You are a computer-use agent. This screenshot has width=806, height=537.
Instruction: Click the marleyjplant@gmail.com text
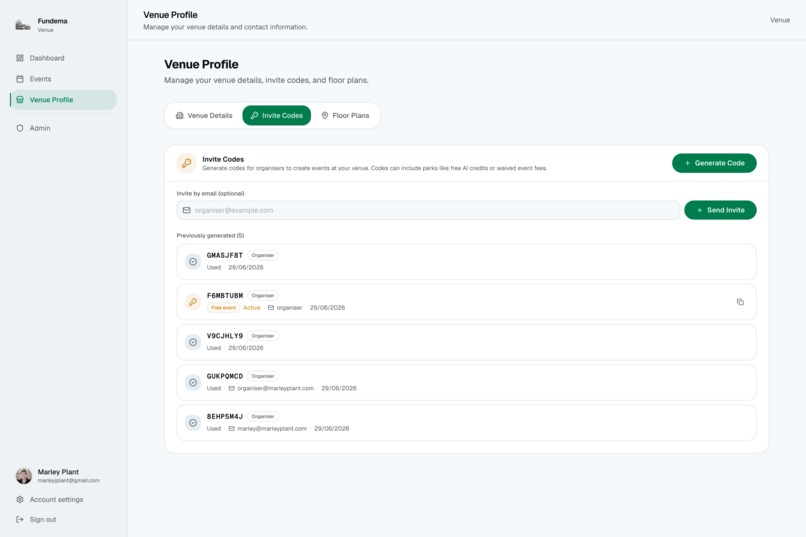[x=68, y=480]
